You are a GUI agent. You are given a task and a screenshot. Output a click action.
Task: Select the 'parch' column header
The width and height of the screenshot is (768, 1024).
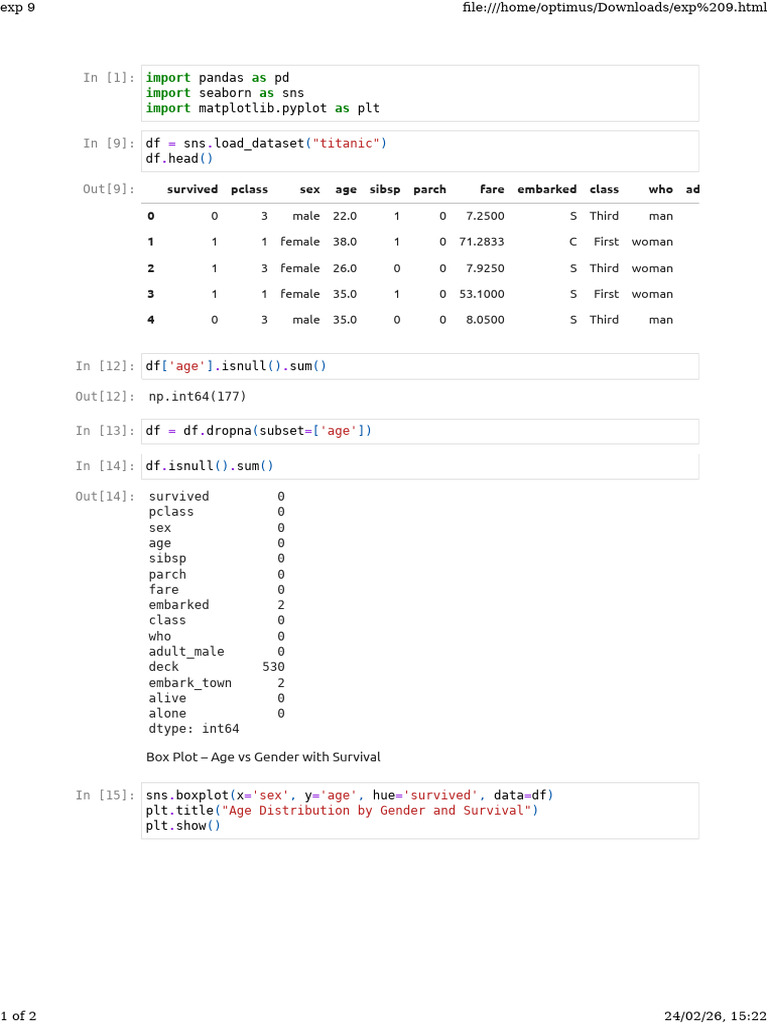(430, 189)
